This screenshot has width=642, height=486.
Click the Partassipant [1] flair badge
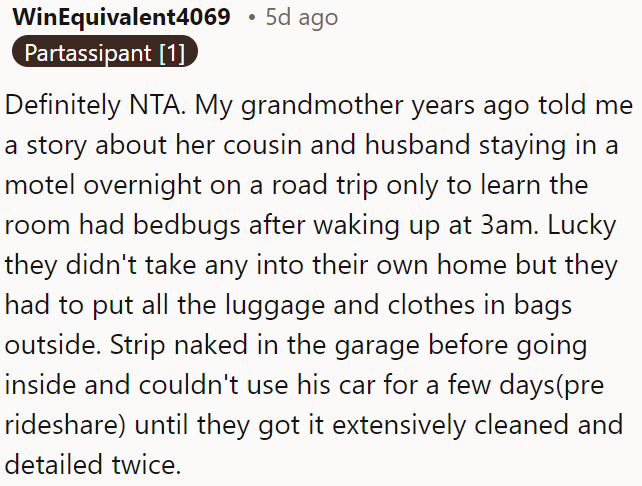105,52
